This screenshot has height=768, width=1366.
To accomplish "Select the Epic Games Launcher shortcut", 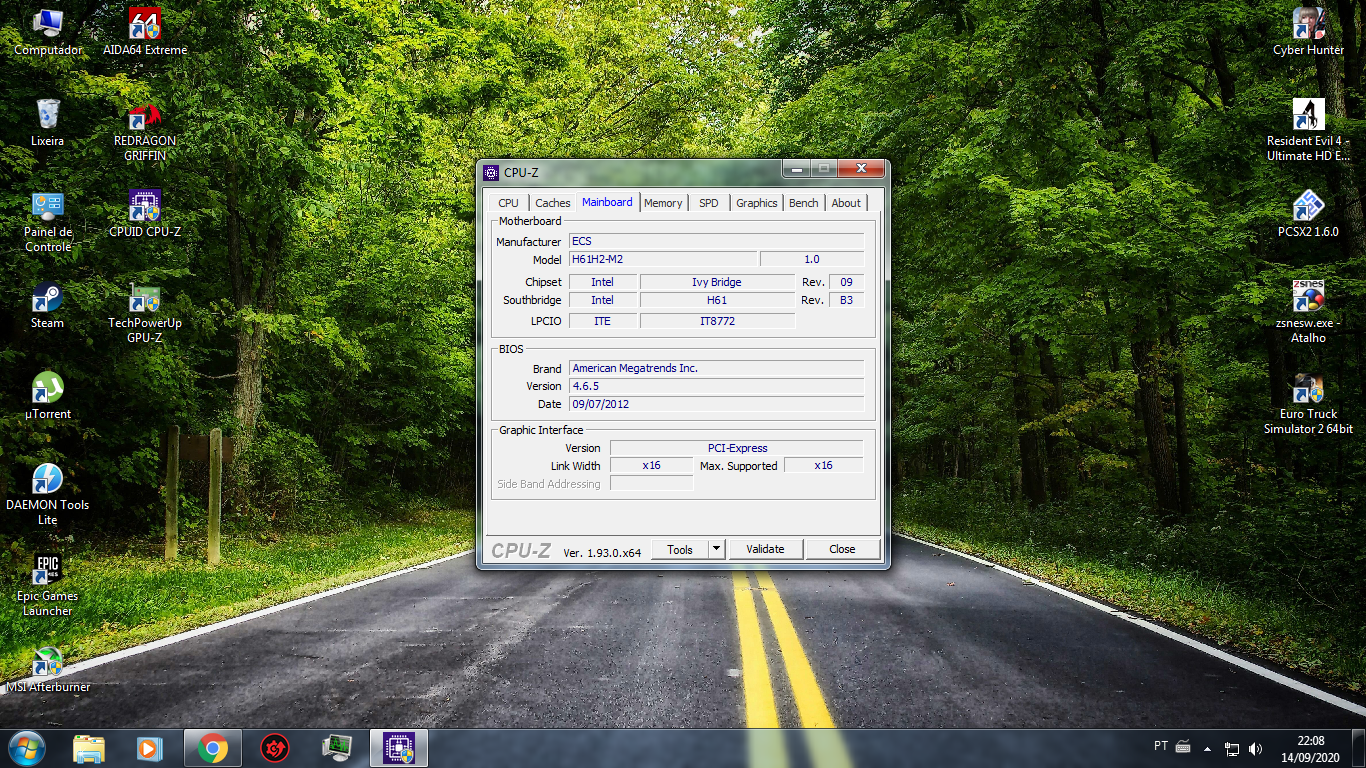I will pyautogui.click(x=47, y=586).
